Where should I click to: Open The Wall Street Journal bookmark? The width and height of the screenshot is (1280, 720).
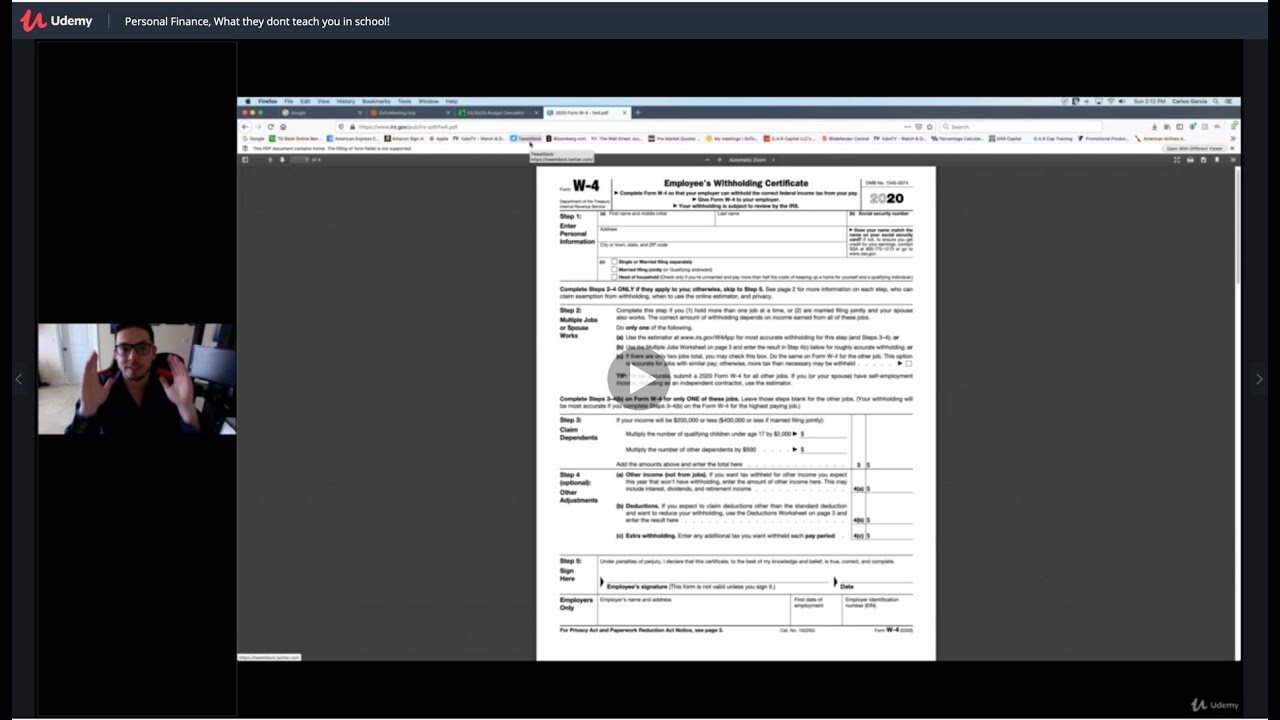tap(616, 139)
